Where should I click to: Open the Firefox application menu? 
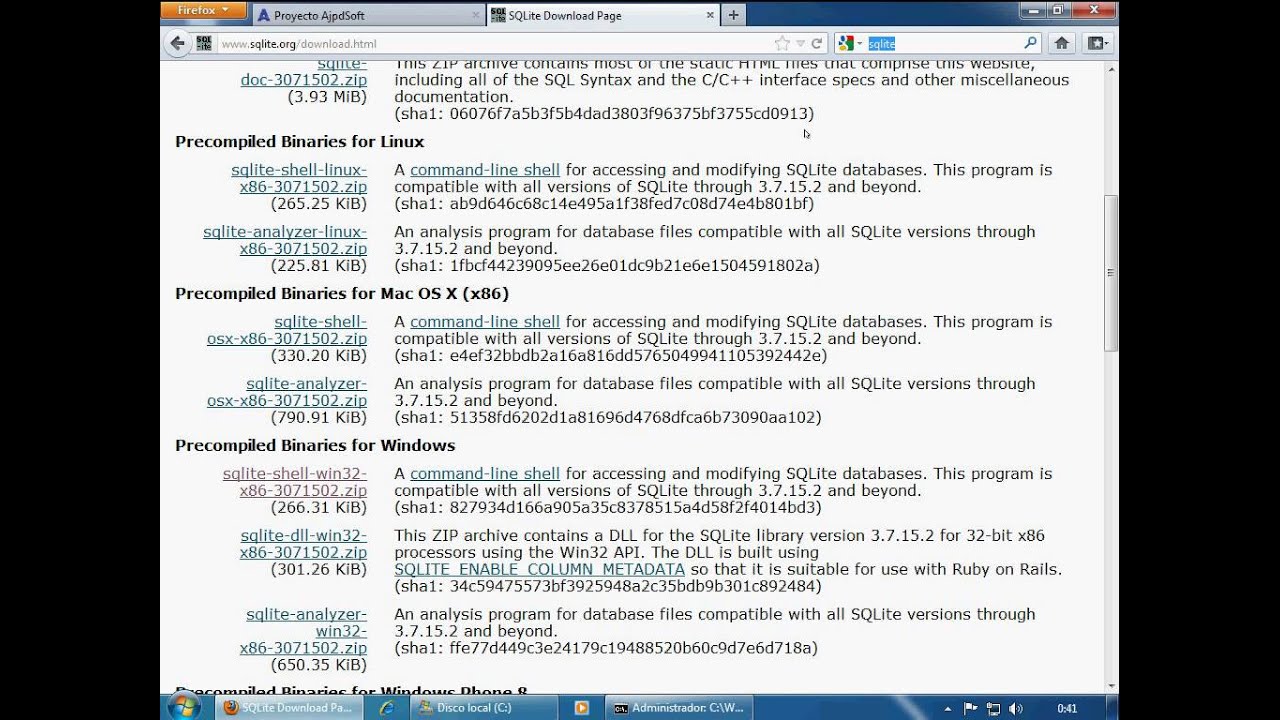pyautogui.click(x=203, y=10)
